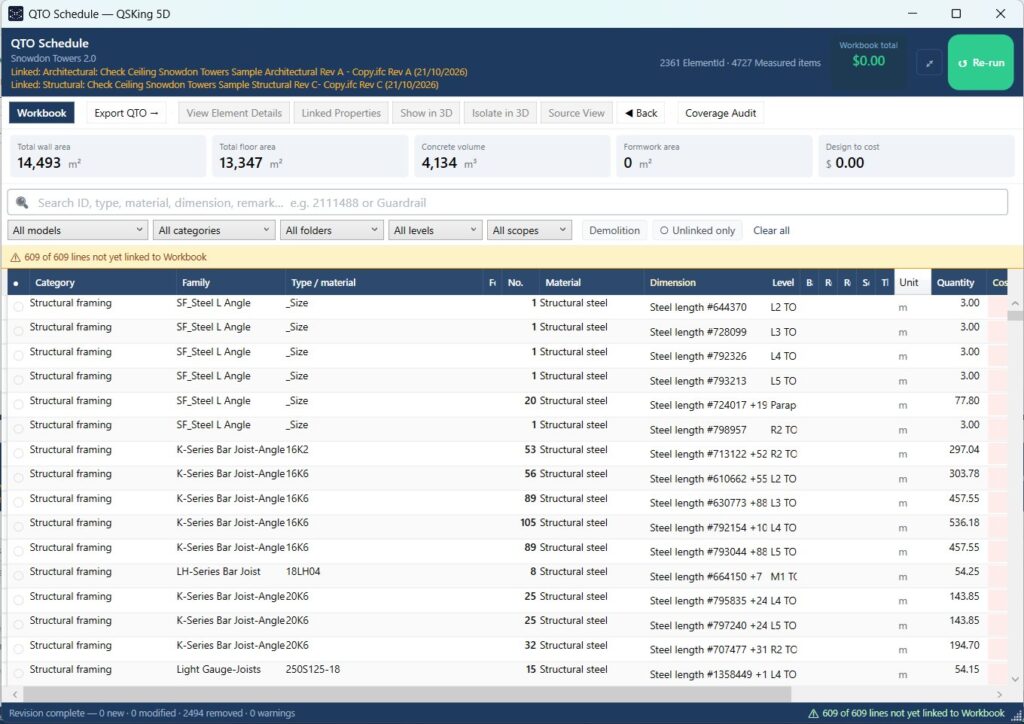Click the 'Light Gauge-Joists' family cell
The image size is (1024, 724).
tap(219, 669)
